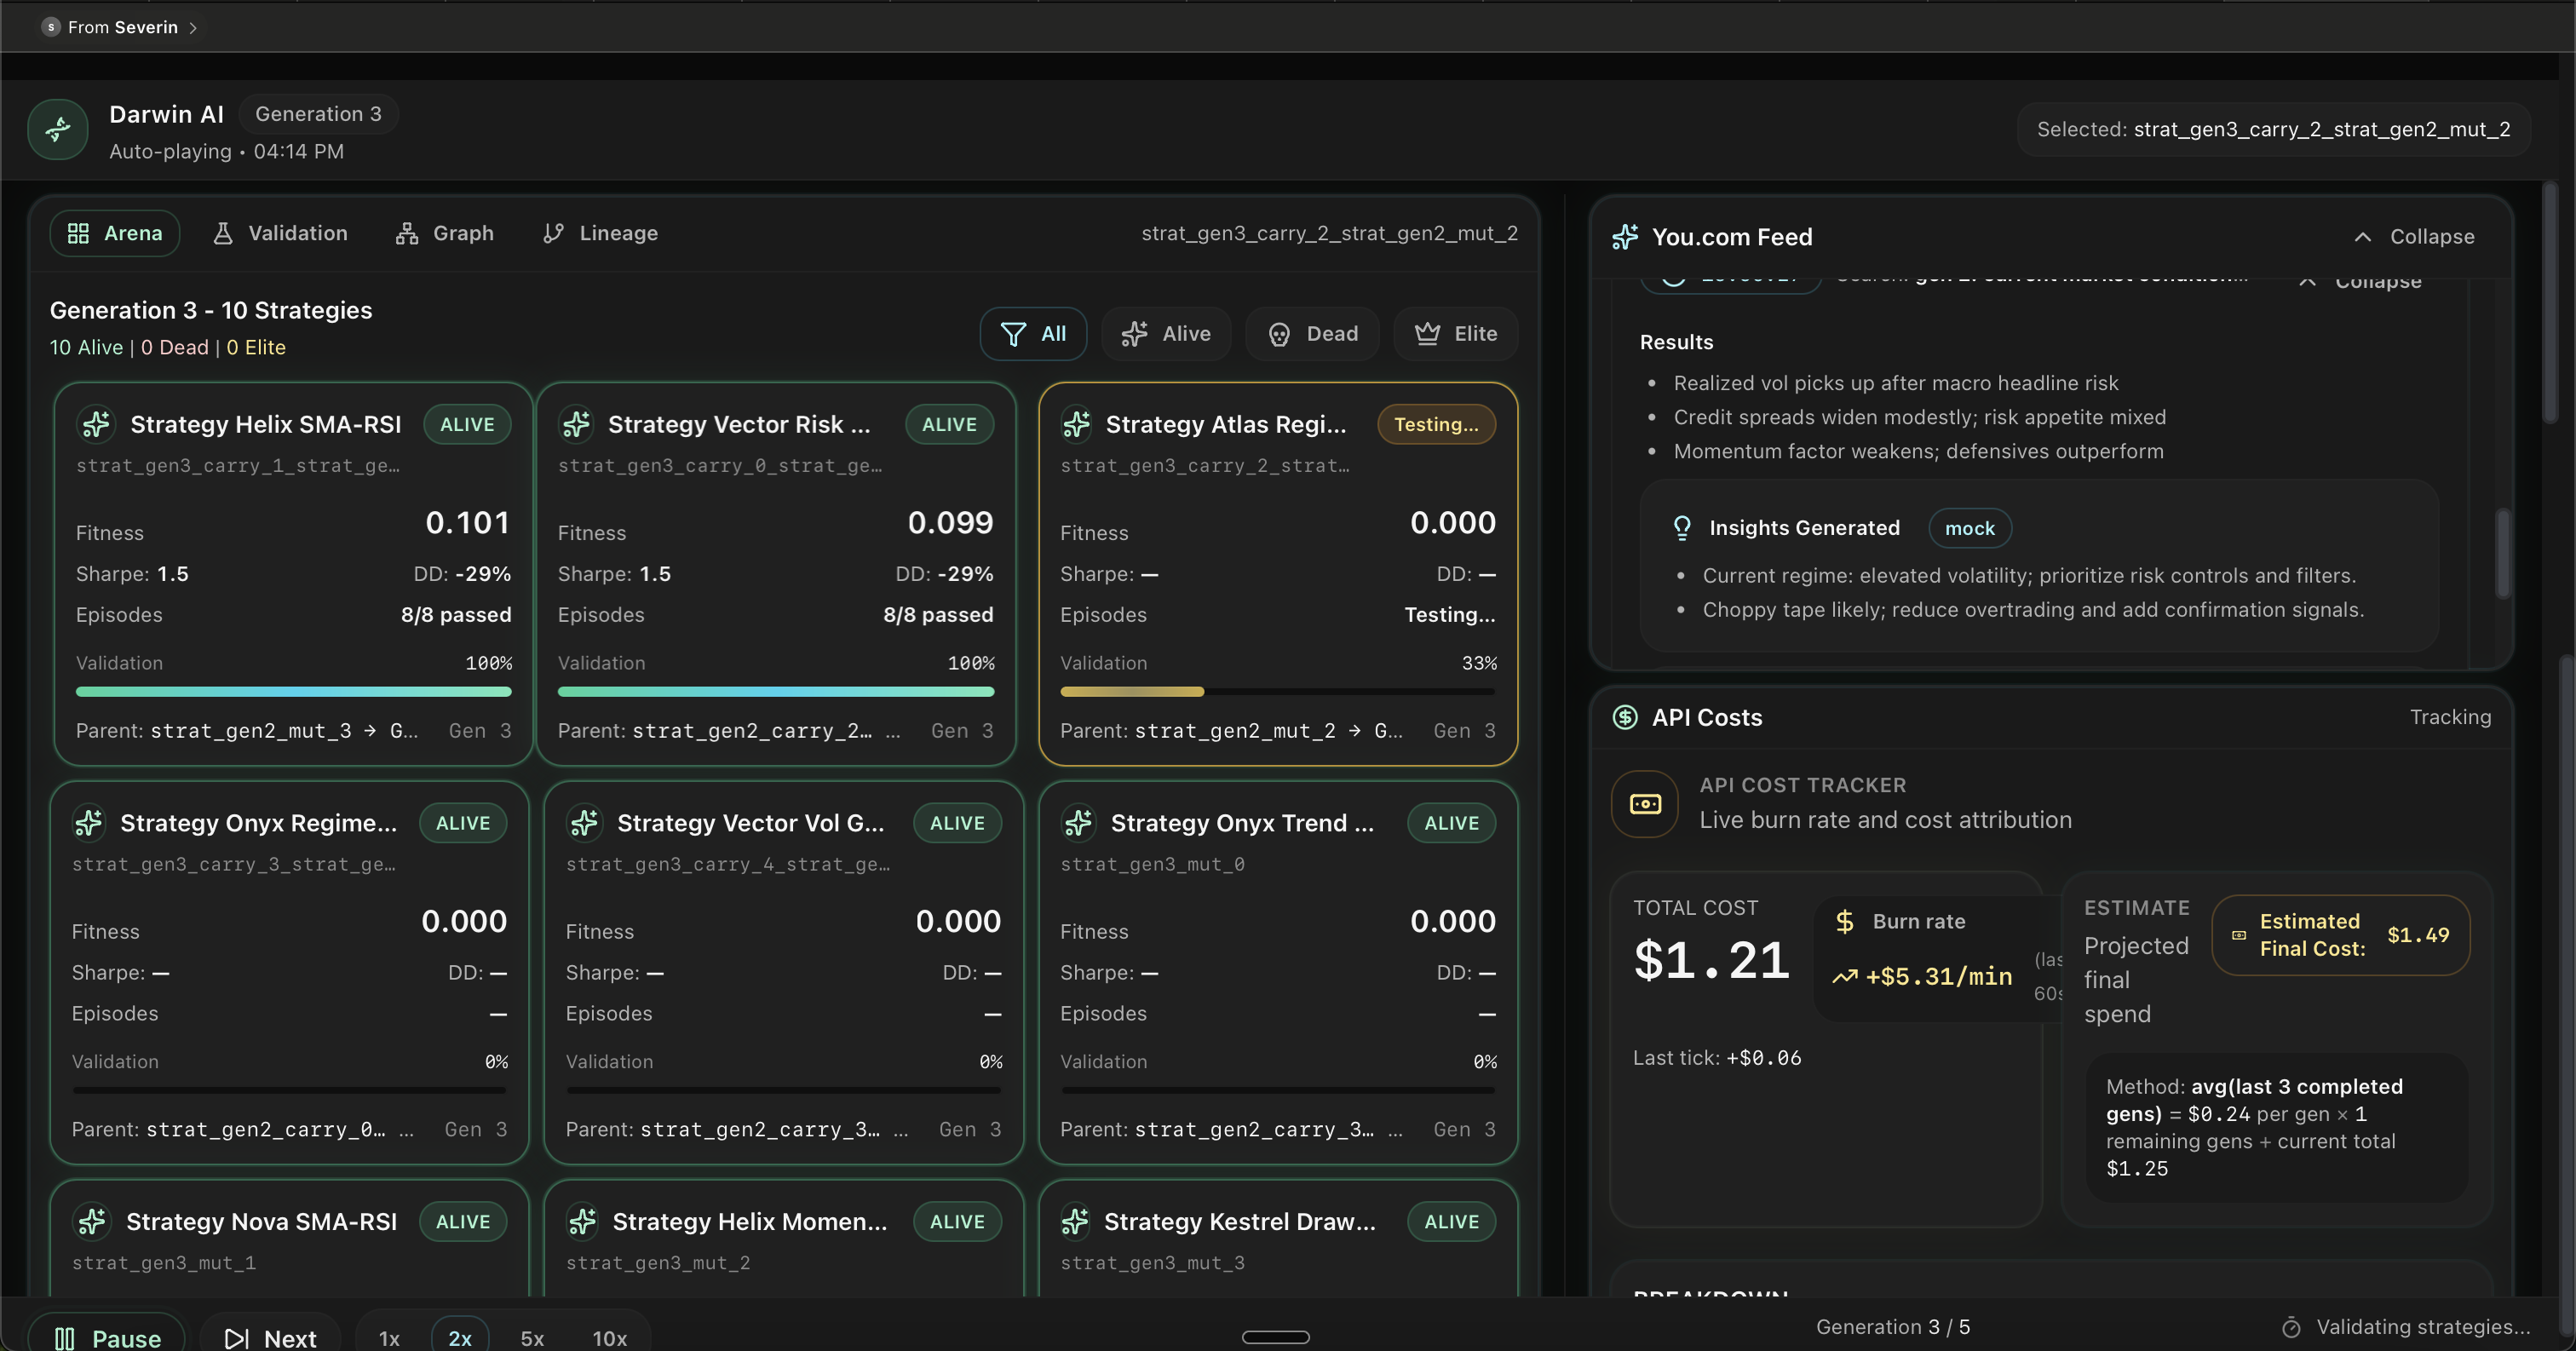The width and height of the screenshot is (2576, 1351).
Task: Set playback speed to 5x
Action: [x=532, y=1337]
